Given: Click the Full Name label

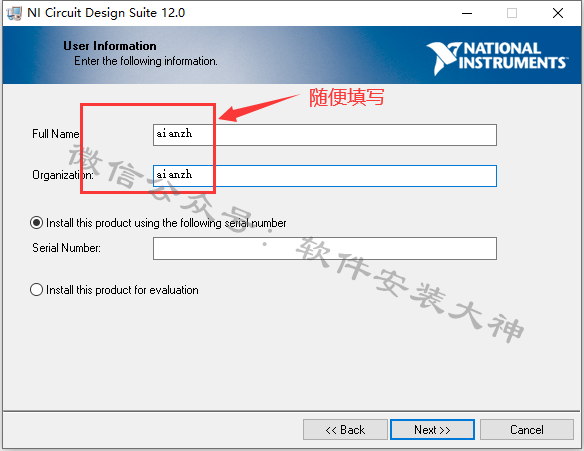Looking at the screenshot, I should tap(56, 134).
